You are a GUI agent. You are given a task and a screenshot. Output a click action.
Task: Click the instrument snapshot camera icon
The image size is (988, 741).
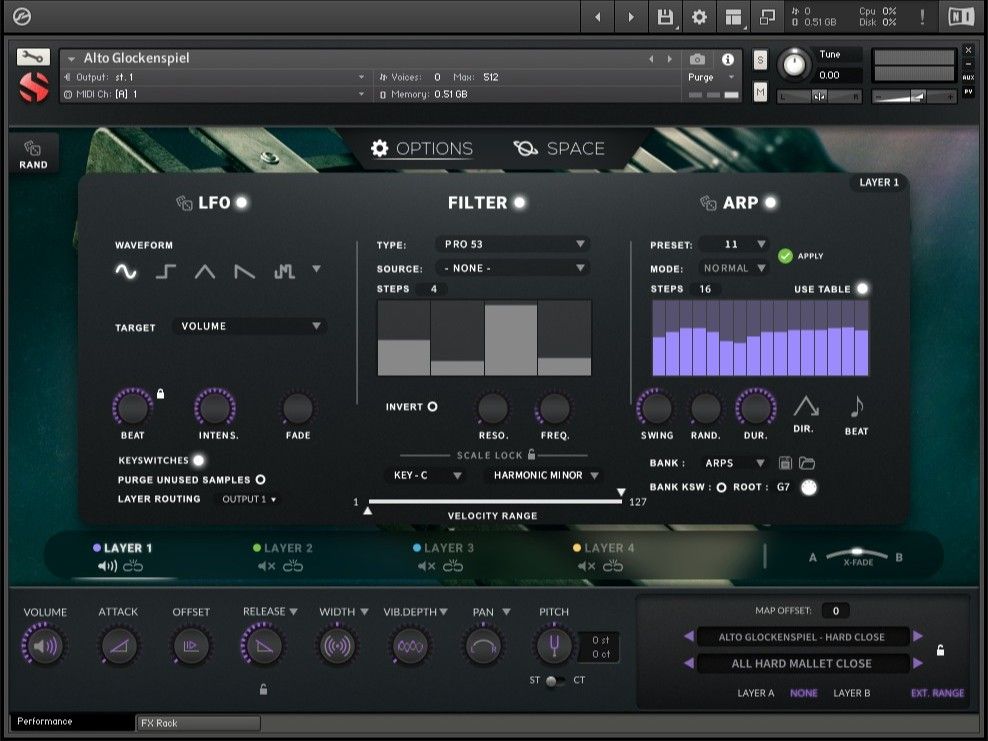(696, 58)
